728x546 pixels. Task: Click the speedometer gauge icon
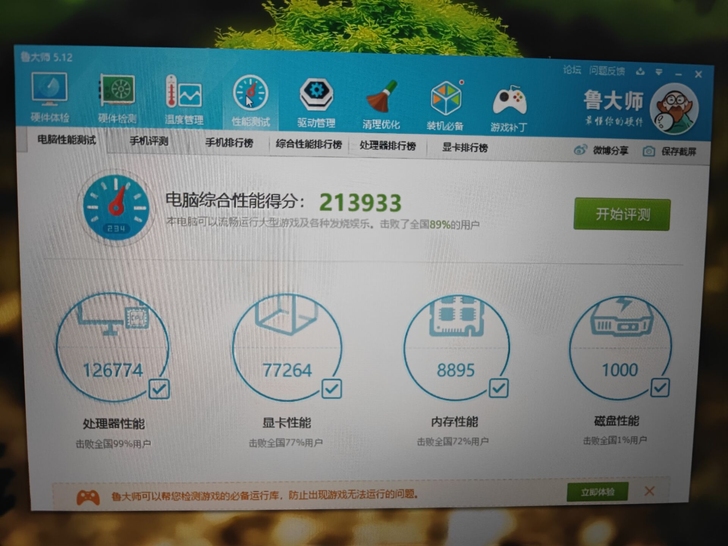tap(116, 207)
